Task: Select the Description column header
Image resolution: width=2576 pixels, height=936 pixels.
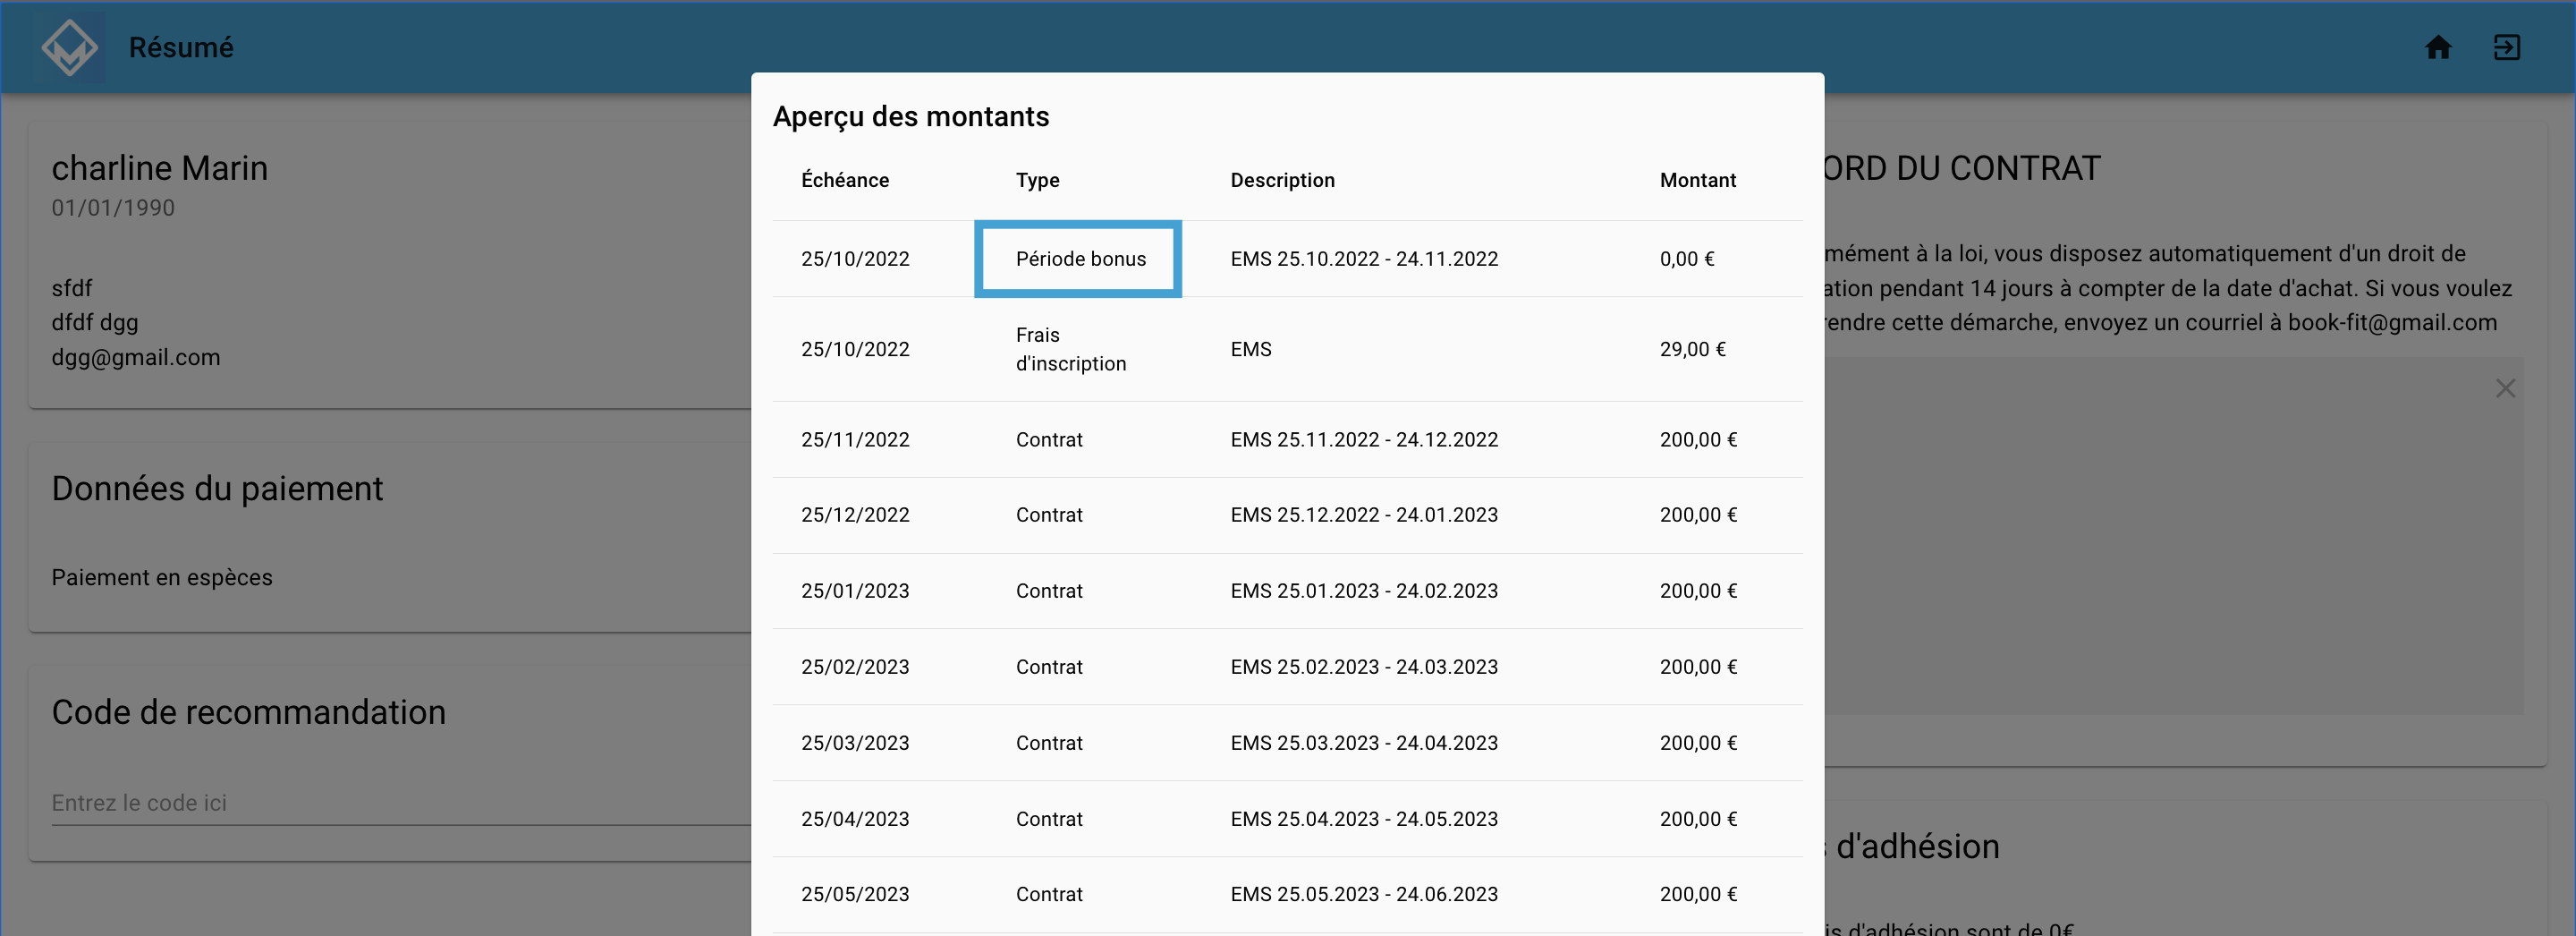Action: [1283, 180]
